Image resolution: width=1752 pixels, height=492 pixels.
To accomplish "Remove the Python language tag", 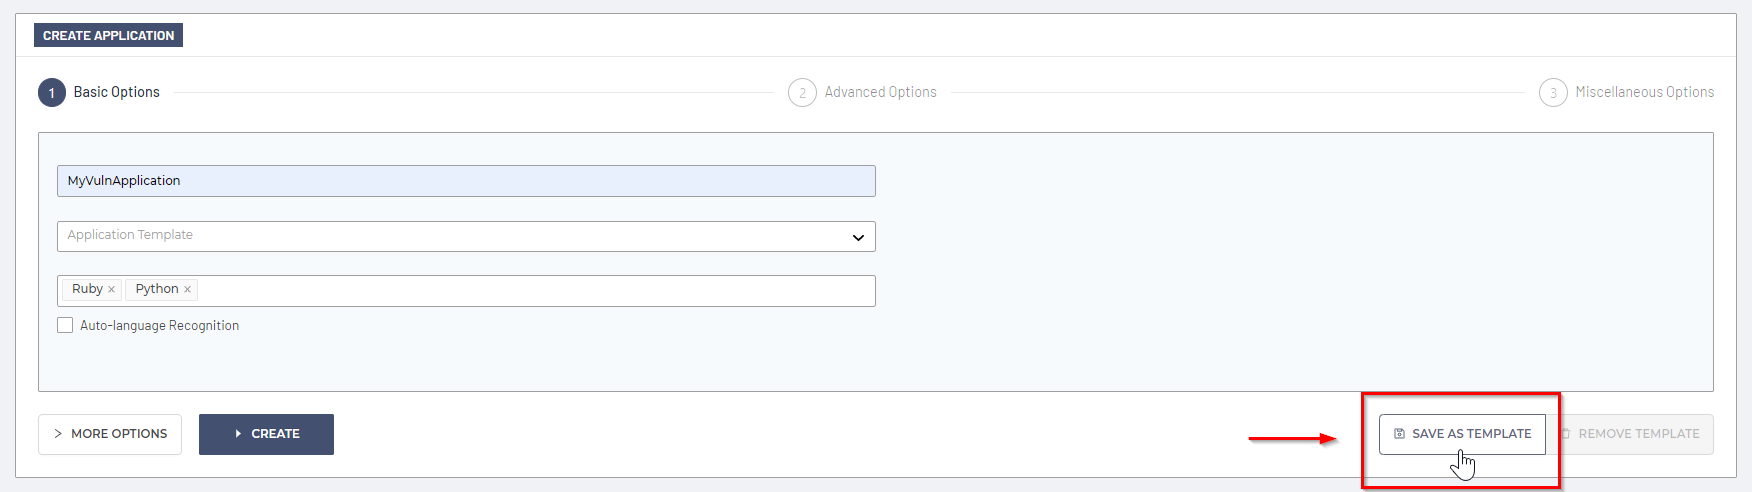I will tap(187, 290).
